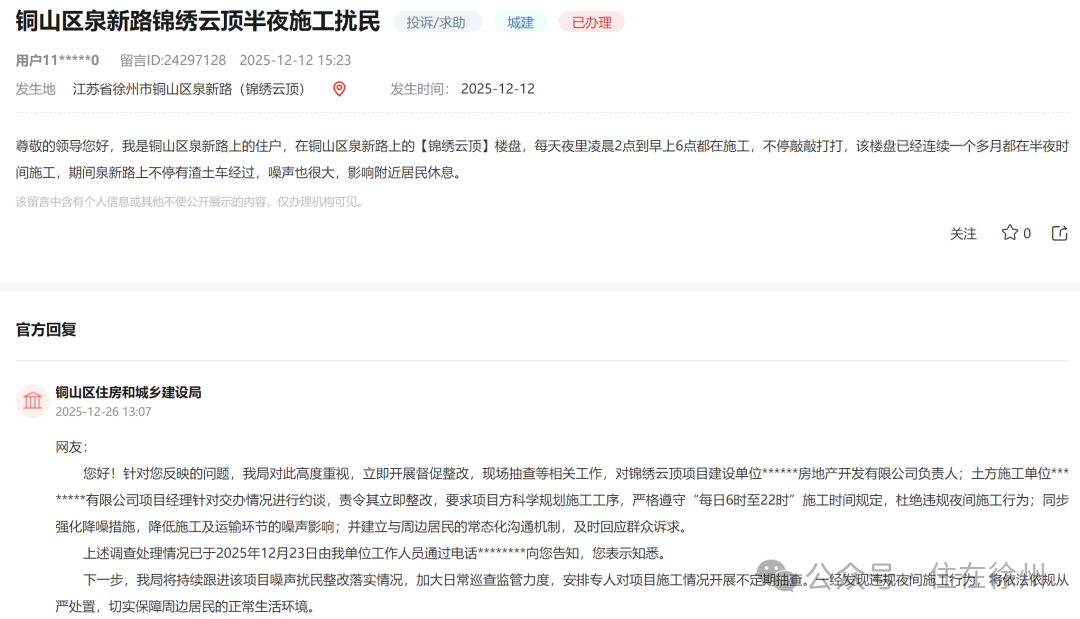The width and height of the screenshot is (1080, 619).
Task: Click the red location pin icon
Action: point(338,89)
